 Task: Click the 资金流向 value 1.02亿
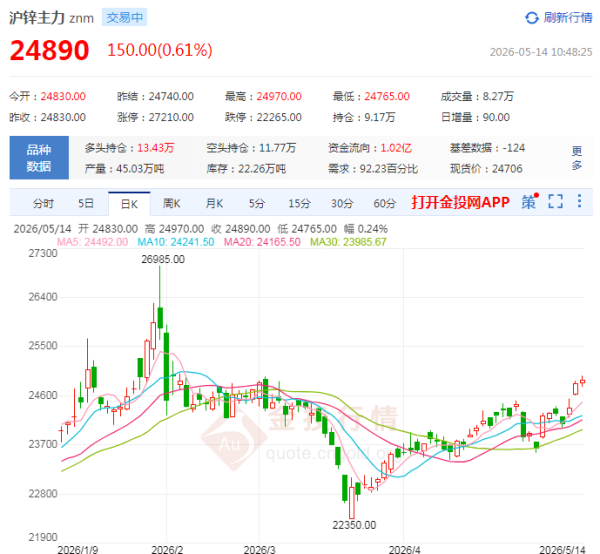(x=396, y=148)
